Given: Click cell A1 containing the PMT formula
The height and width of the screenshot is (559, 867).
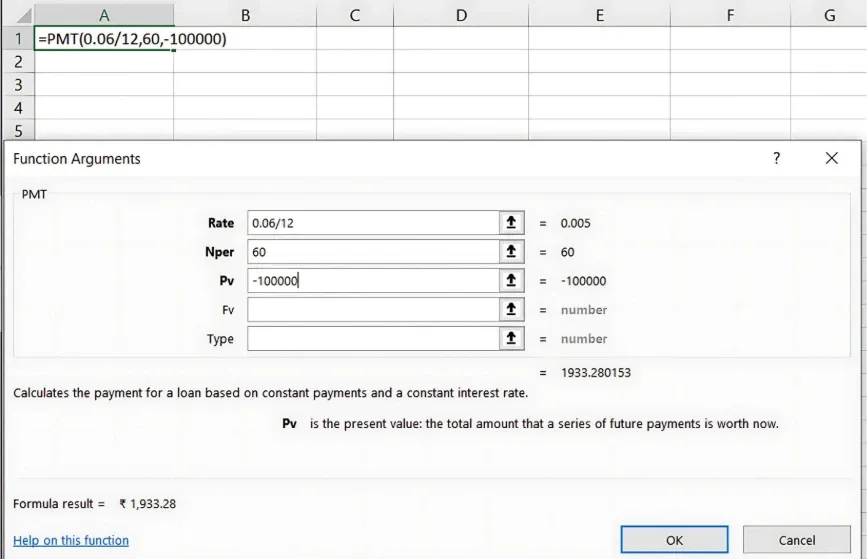Looking at the screenshot, I should pyautogui.click(x=104, y=39).
